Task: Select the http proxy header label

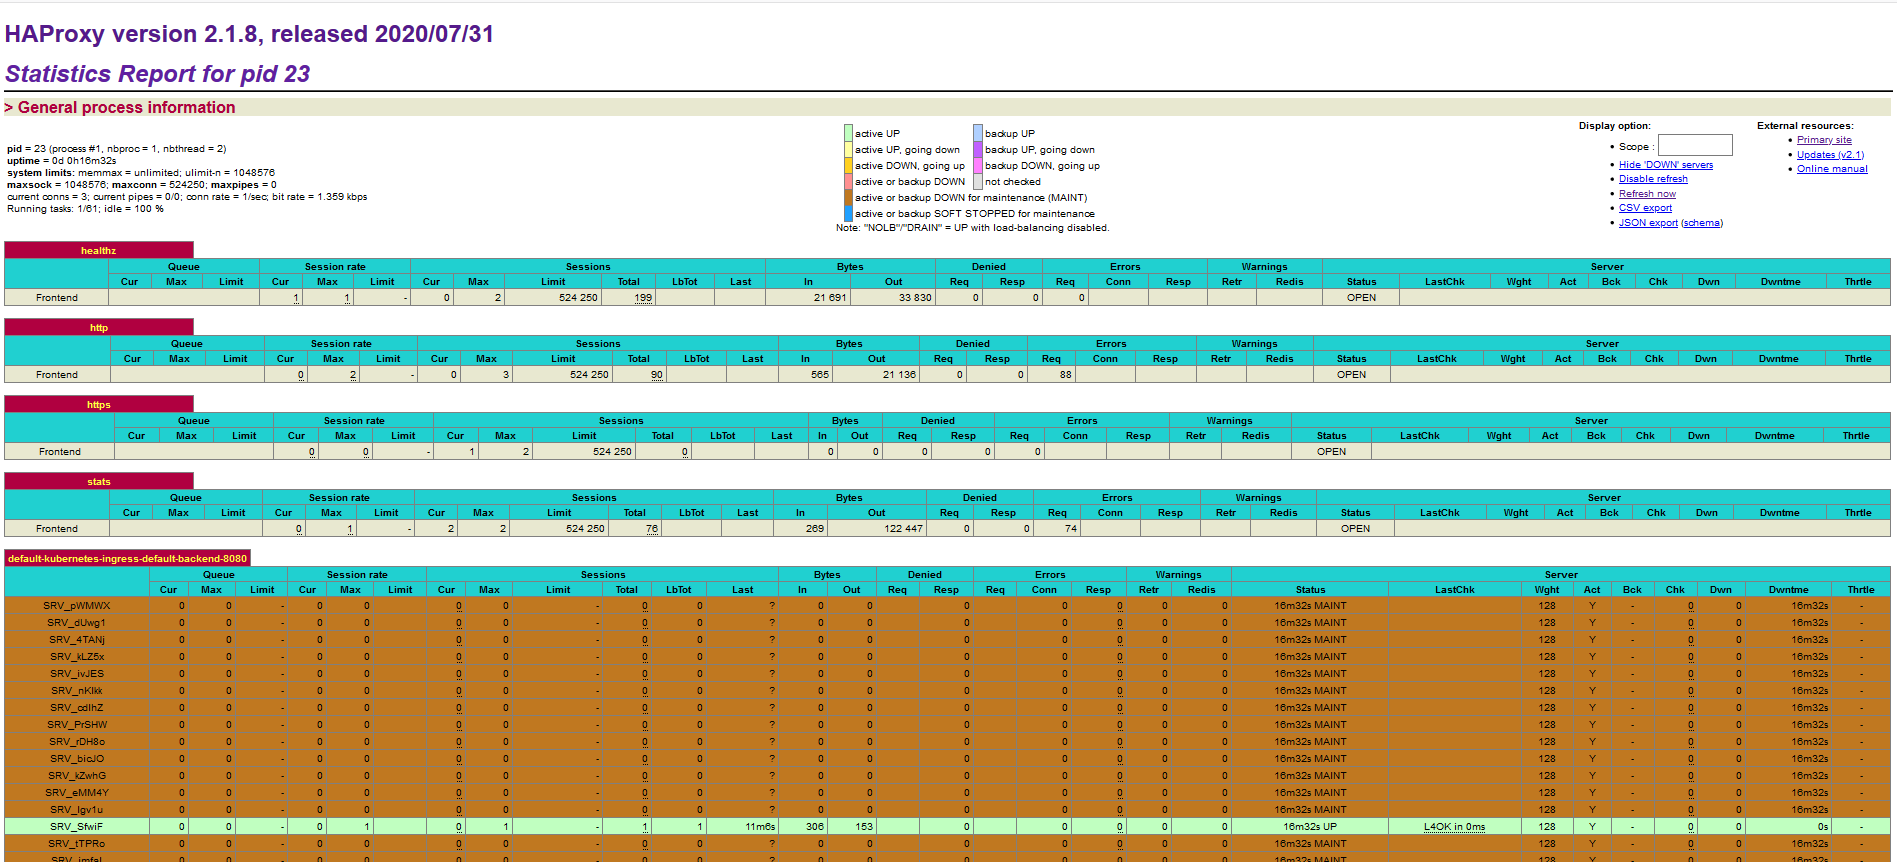Action: 98,328
